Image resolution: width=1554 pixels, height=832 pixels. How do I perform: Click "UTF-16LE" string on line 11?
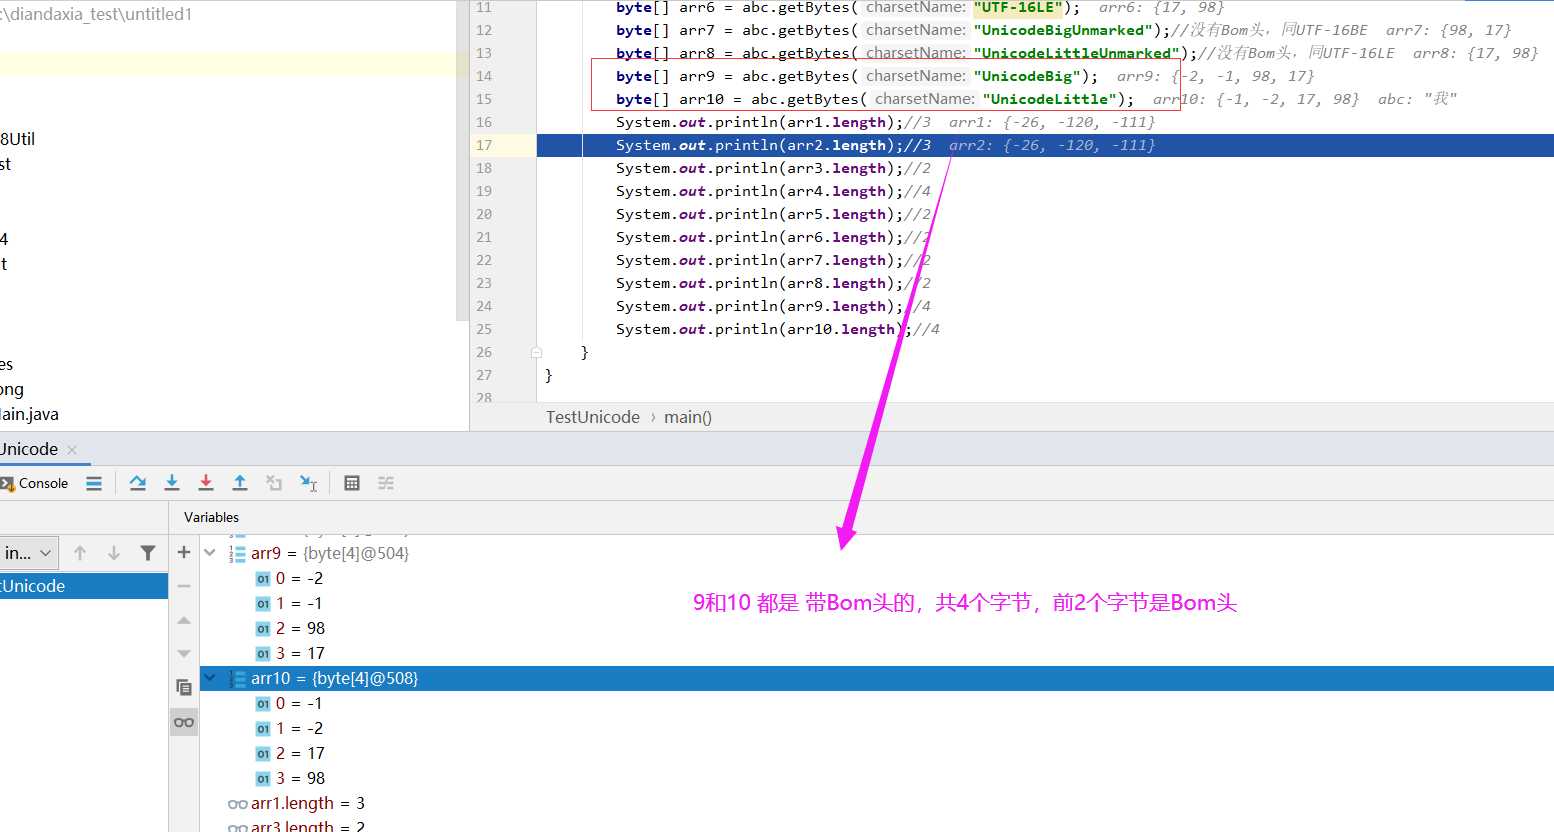click(1017, 8)
